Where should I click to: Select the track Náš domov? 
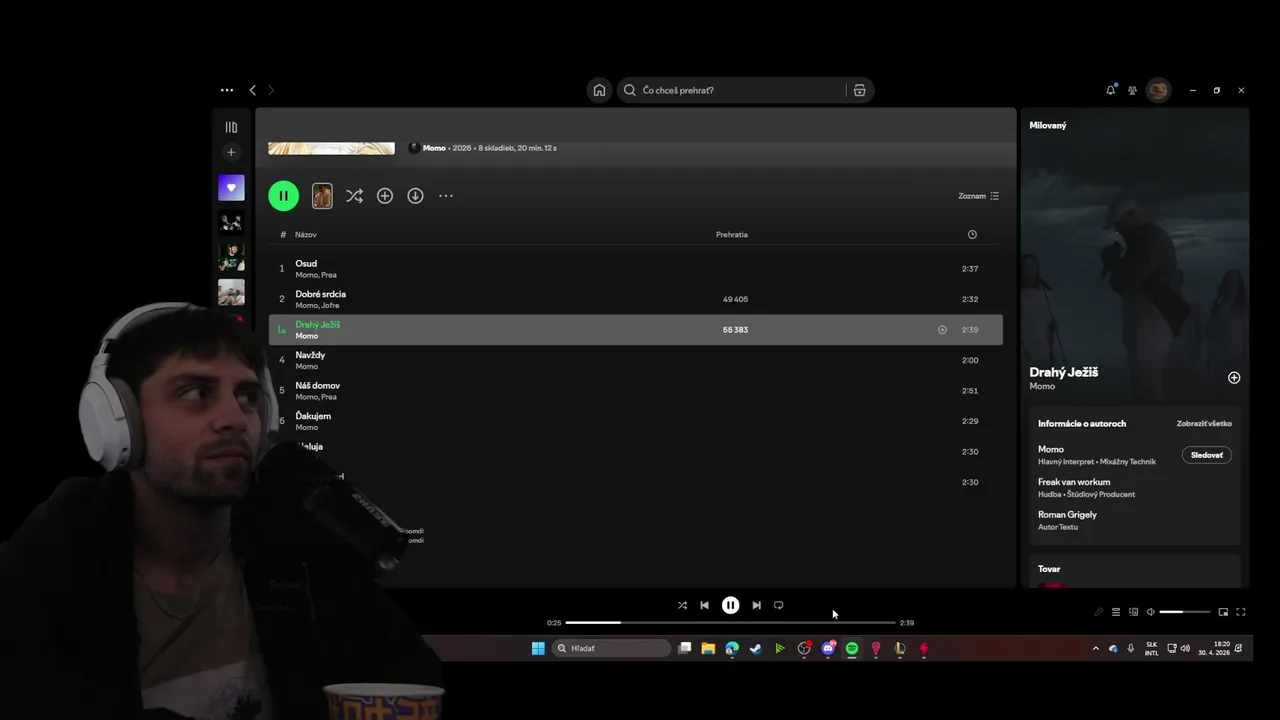pos(635,391)
